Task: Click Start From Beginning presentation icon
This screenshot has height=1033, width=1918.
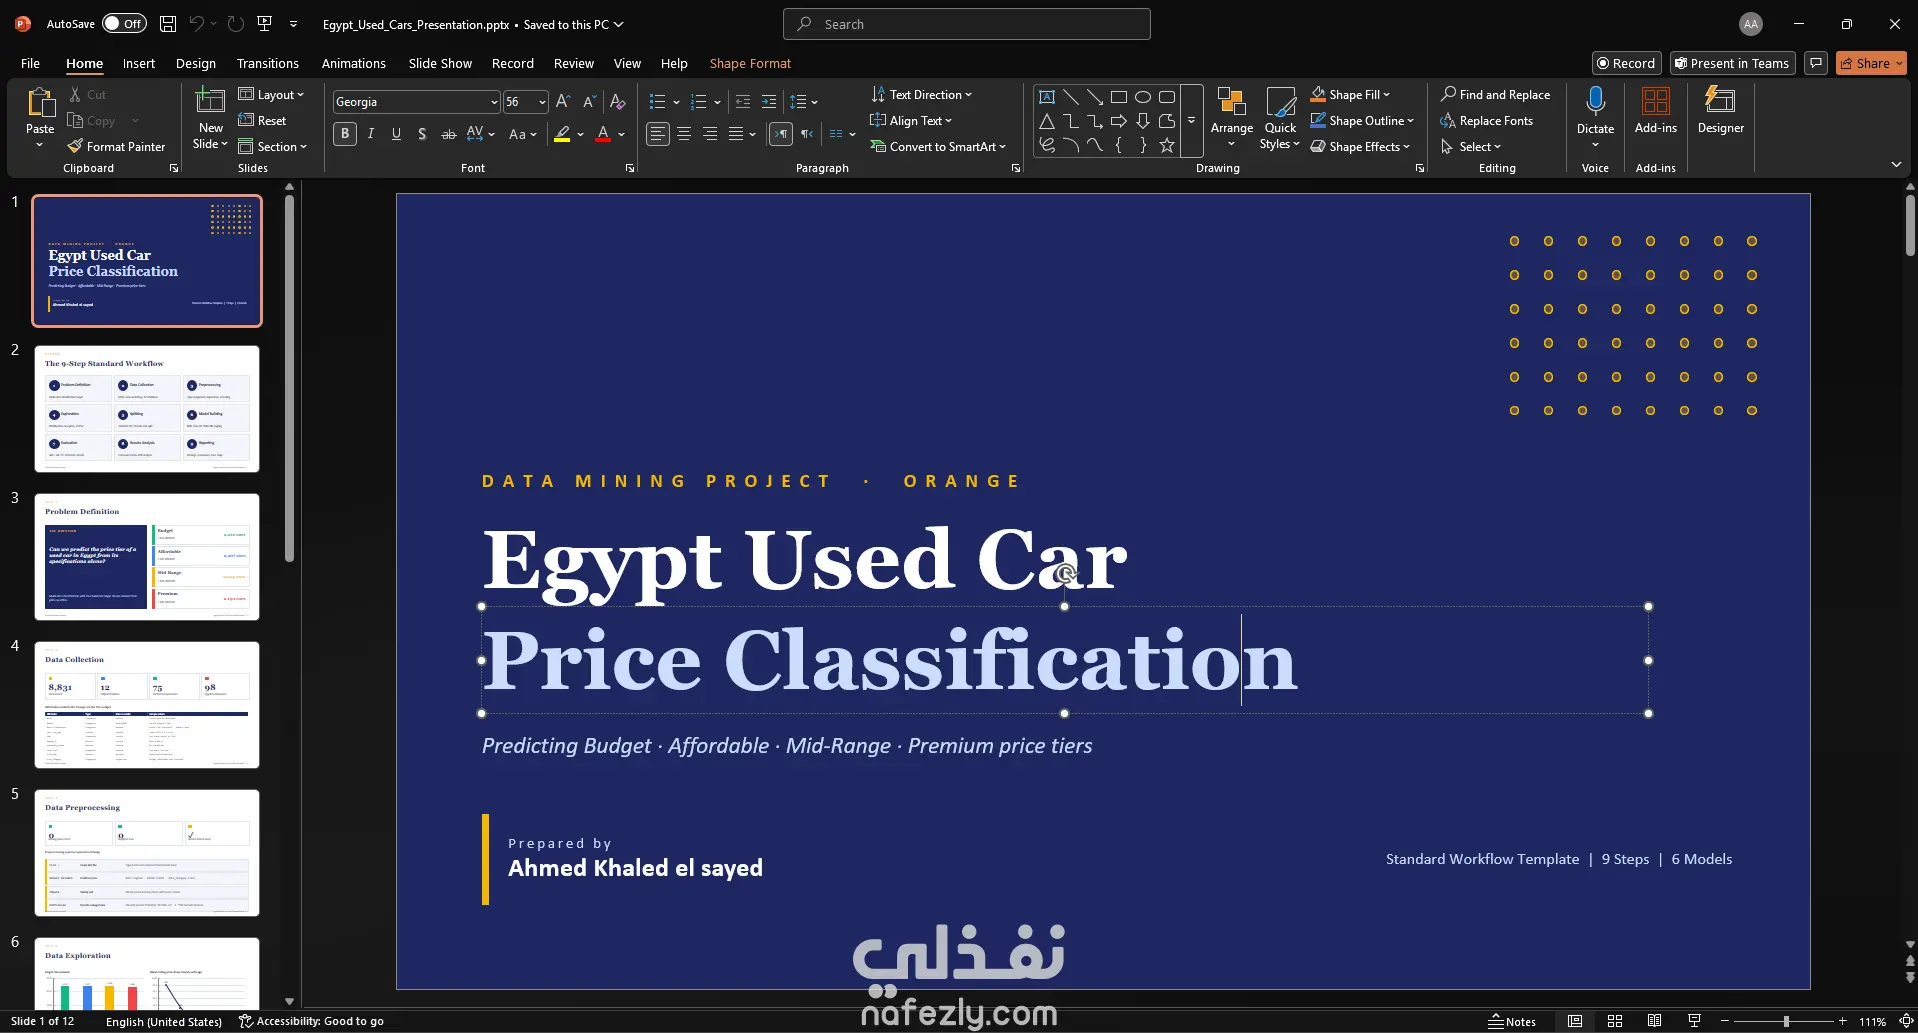Action: click(265, 24)
